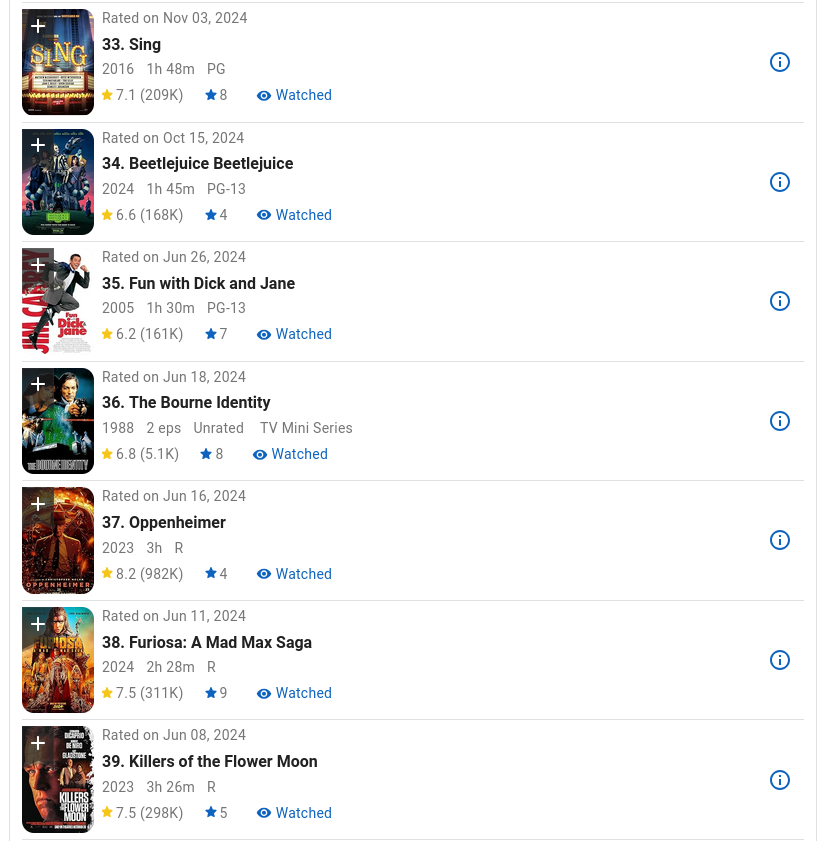Edit your 9 star rating for Furiosa
This screenshot has height=841, width=837.
(216, 694)
